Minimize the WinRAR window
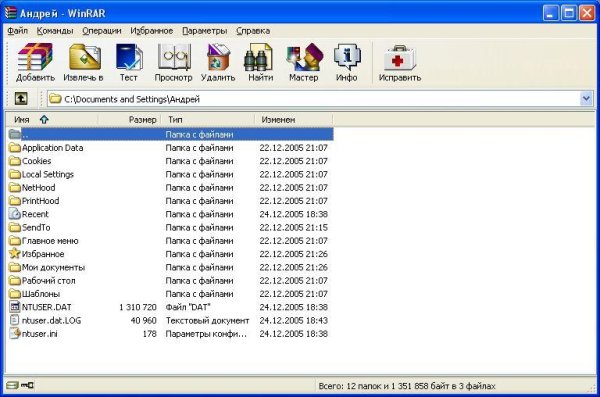The image size is (600, 397). (550, 13)
